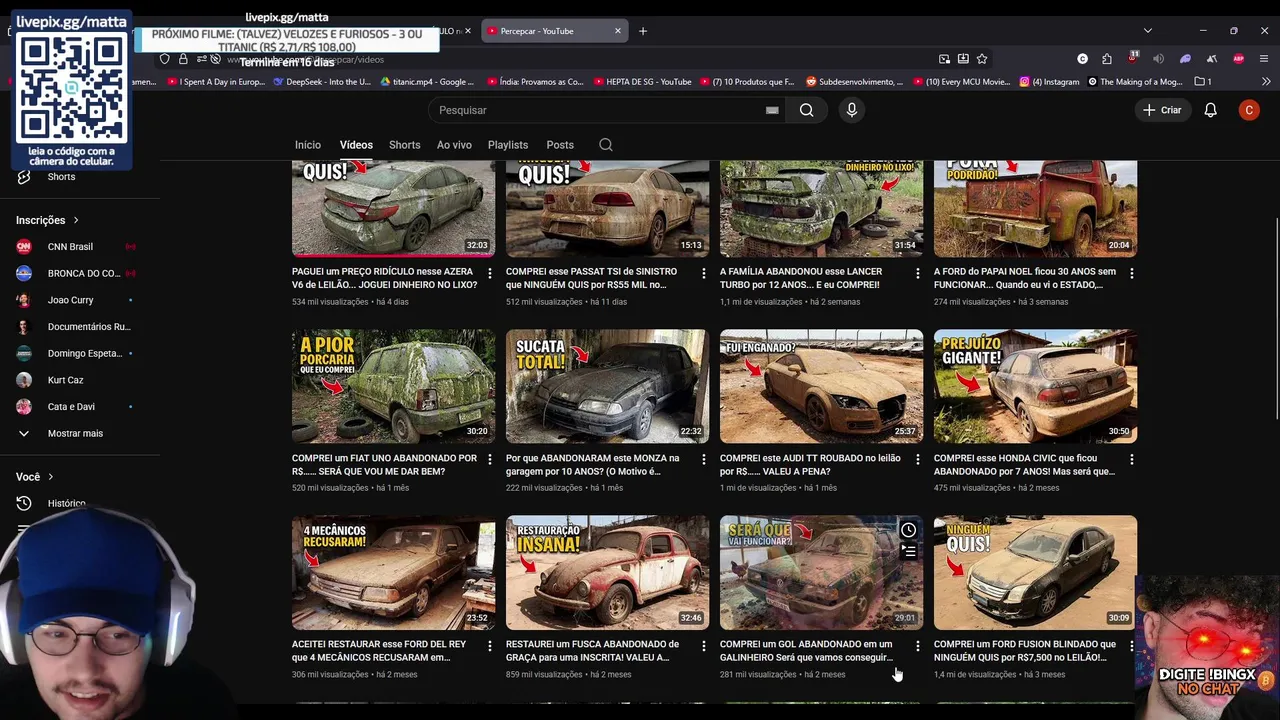1280x720 pixels.
Task: Select the Vídeos tab
Action: 356,145
